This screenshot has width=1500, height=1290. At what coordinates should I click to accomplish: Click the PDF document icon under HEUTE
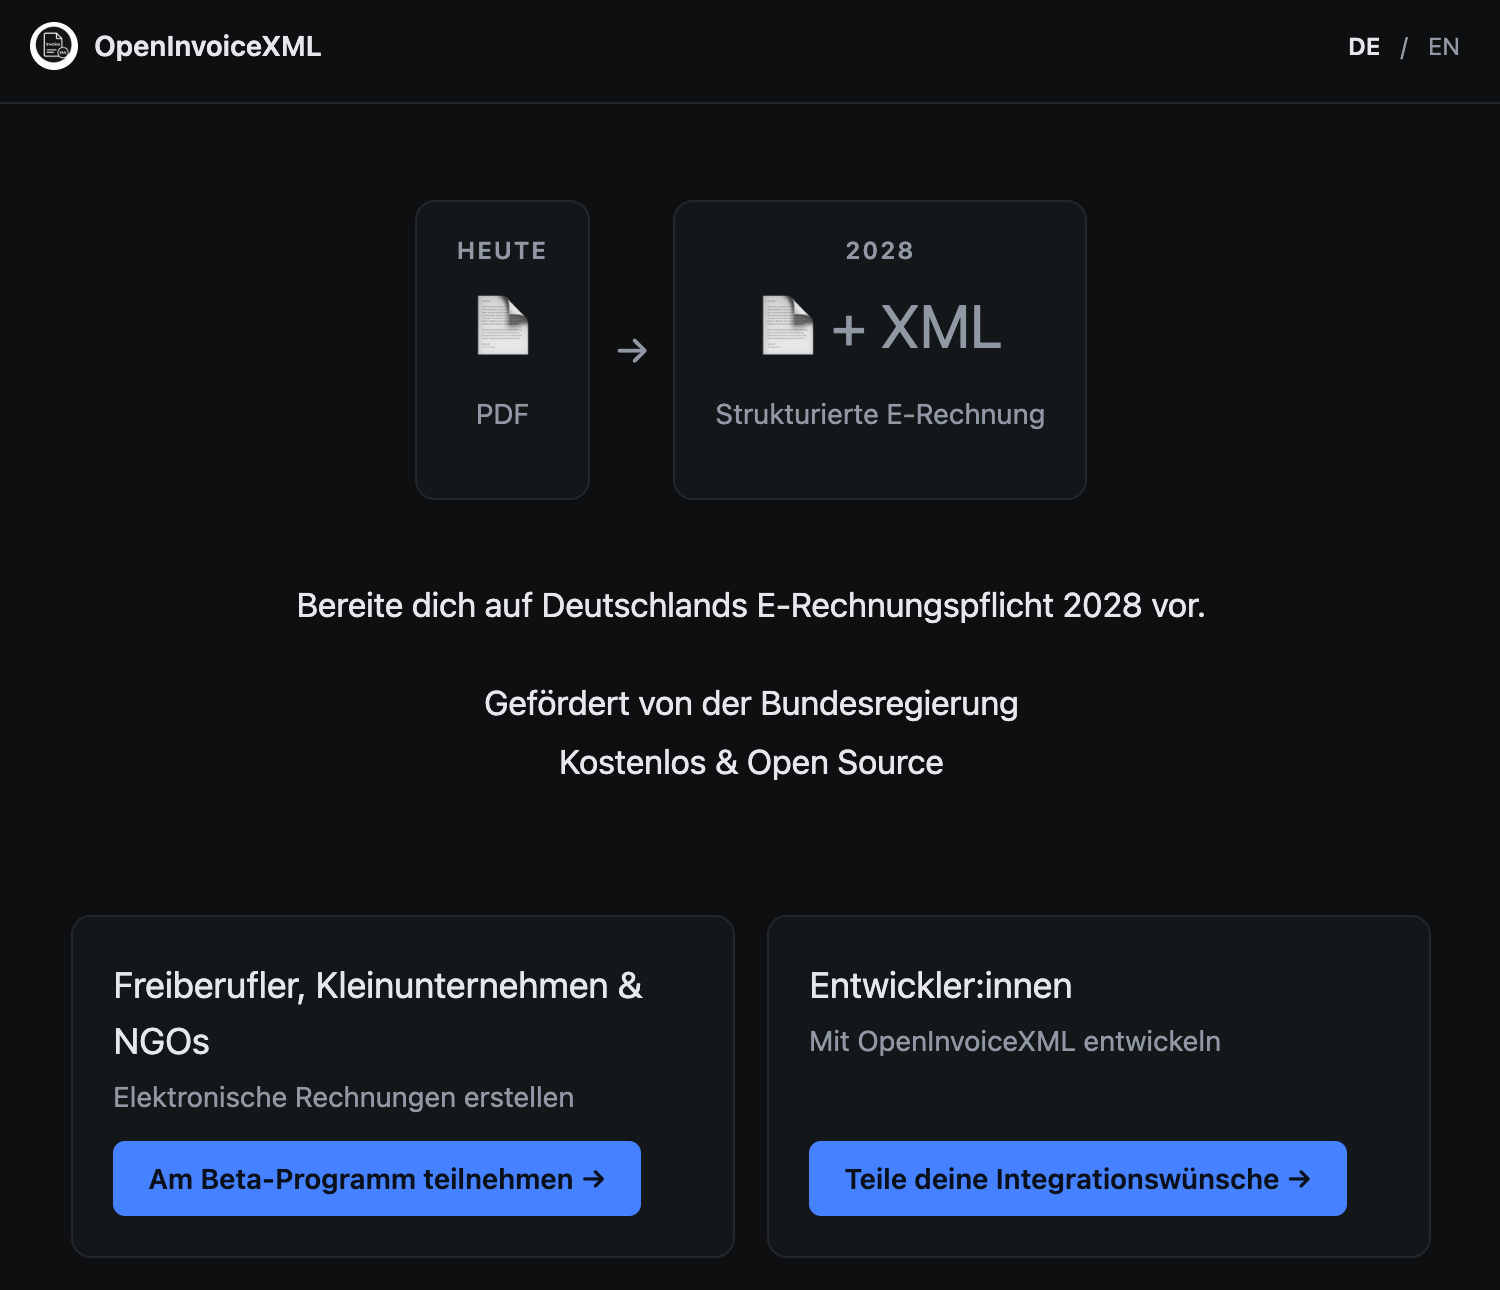pyautogui.click(x=502, y=325)
